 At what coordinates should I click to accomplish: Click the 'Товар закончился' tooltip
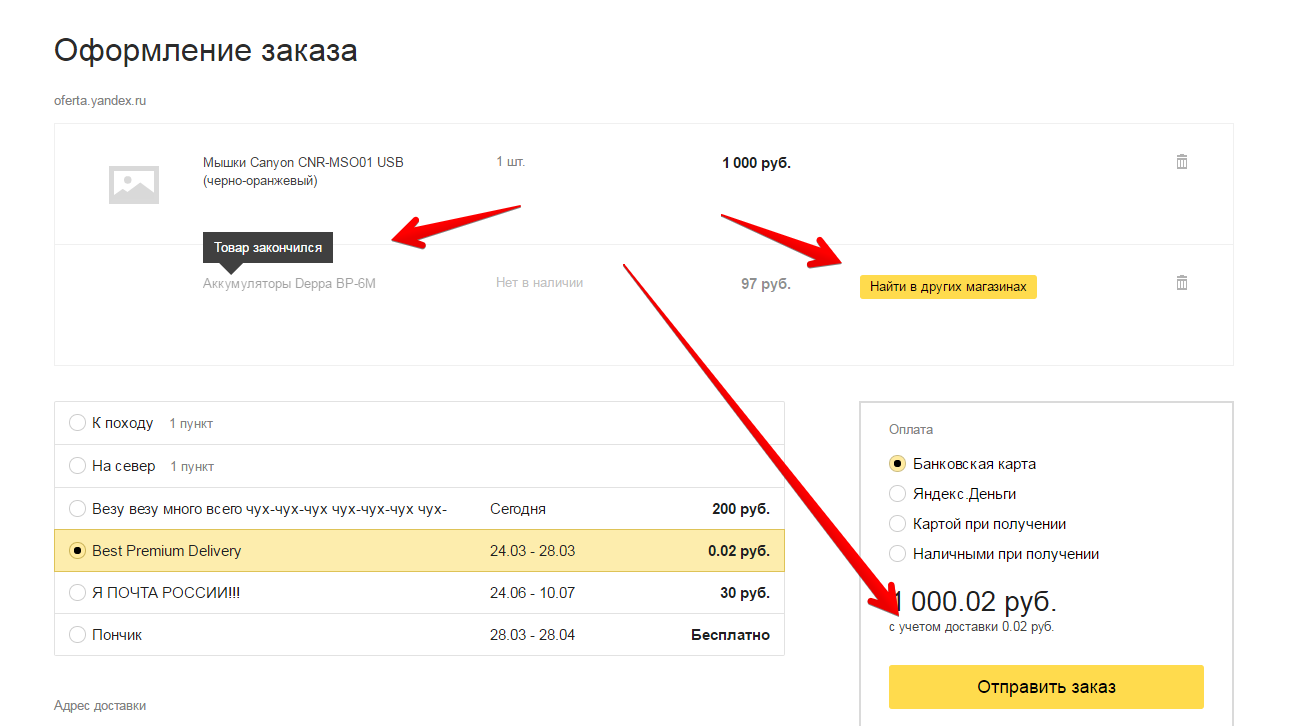tap(267, 247)
